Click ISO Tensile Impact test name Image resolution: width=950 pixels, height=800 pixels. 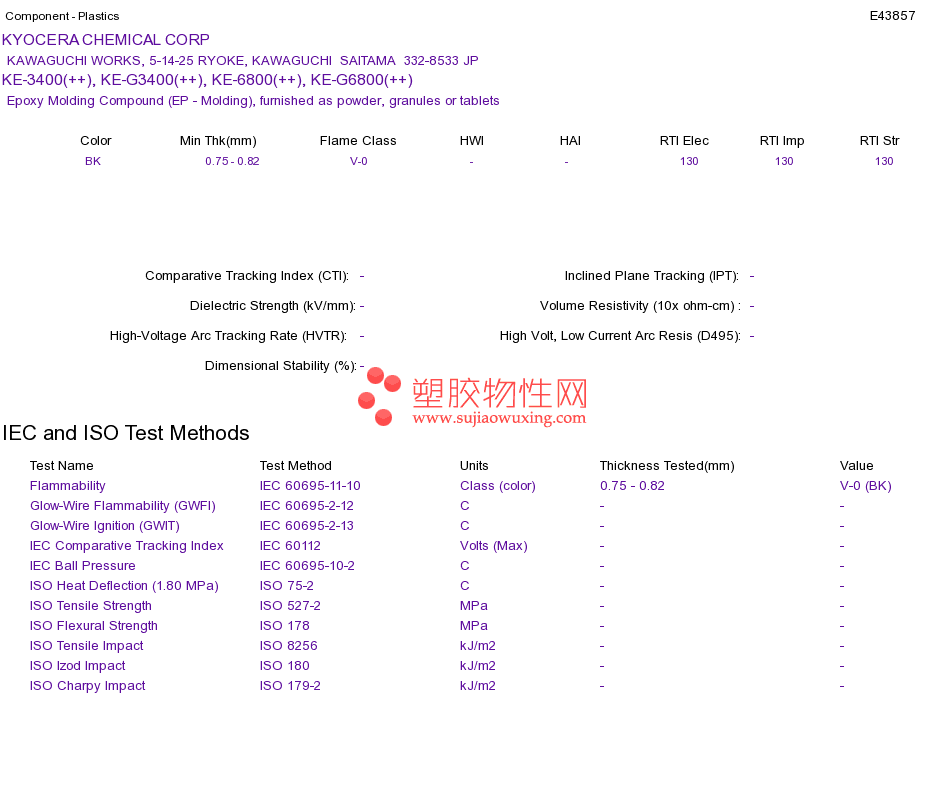pos(87,646)
